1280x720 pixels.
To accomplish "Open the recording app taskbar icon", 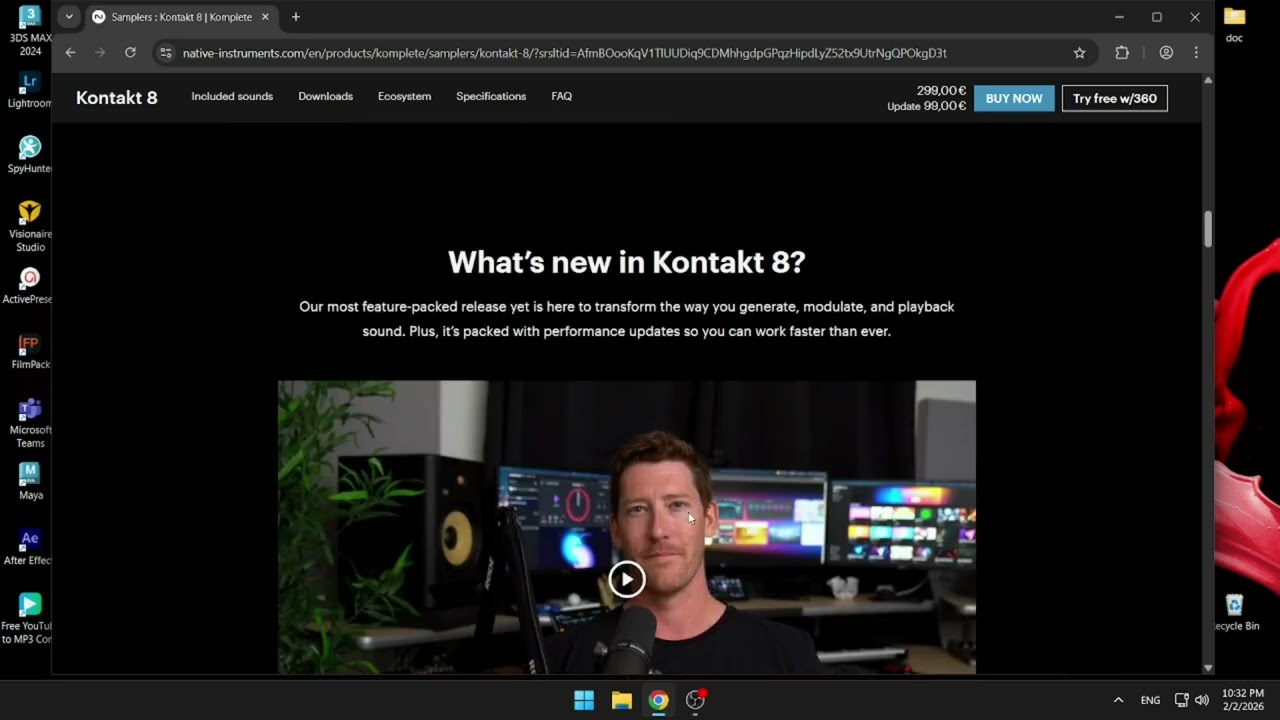I will coord(695,700).
